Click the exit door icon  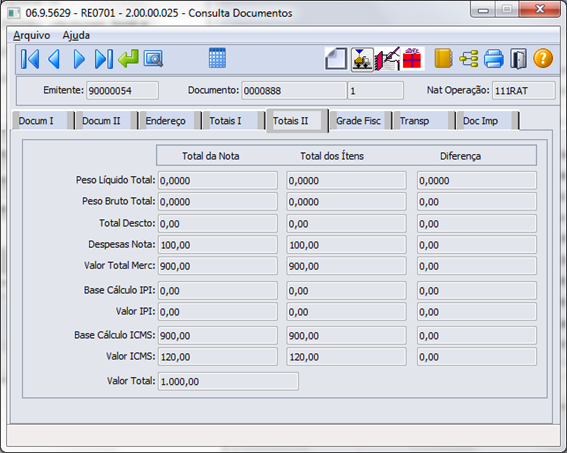click(519, 59)
